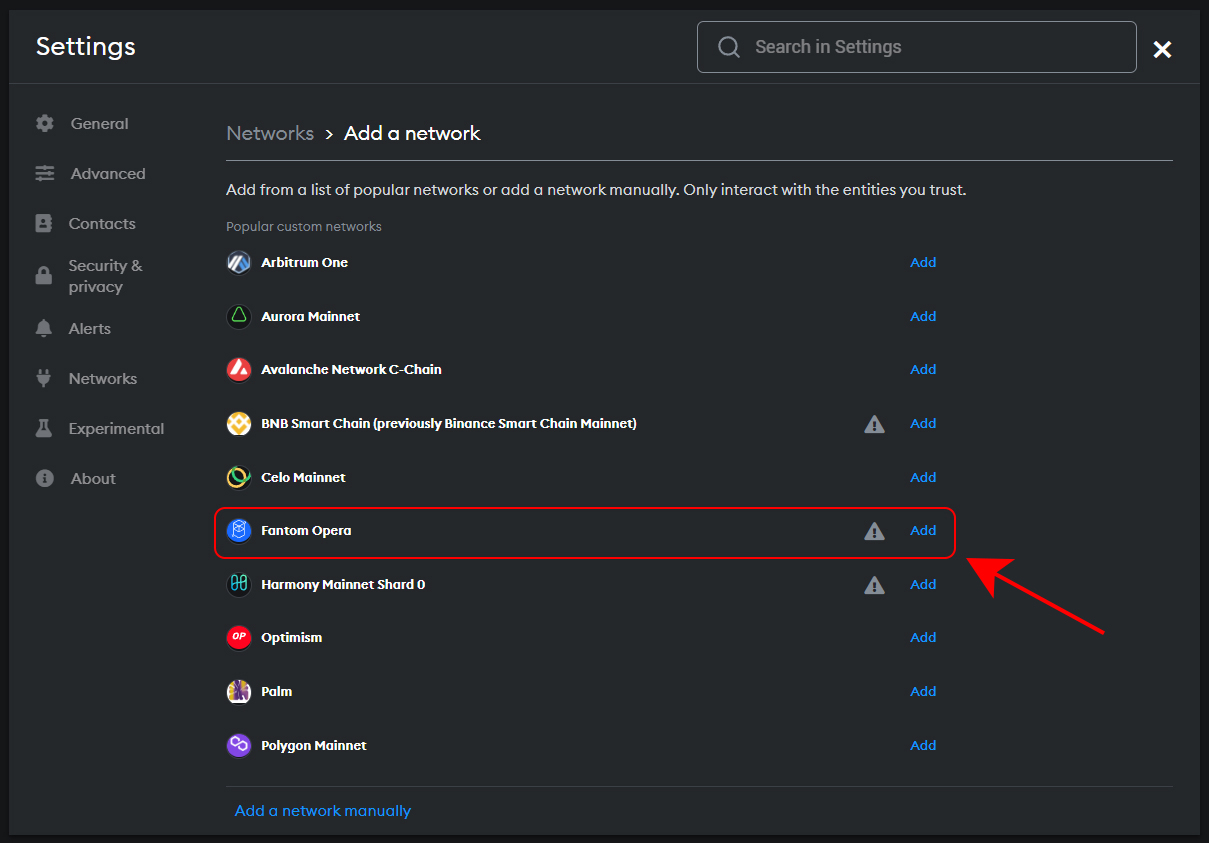Click the 'Polygon Mainnet' network name

point(314,746)
